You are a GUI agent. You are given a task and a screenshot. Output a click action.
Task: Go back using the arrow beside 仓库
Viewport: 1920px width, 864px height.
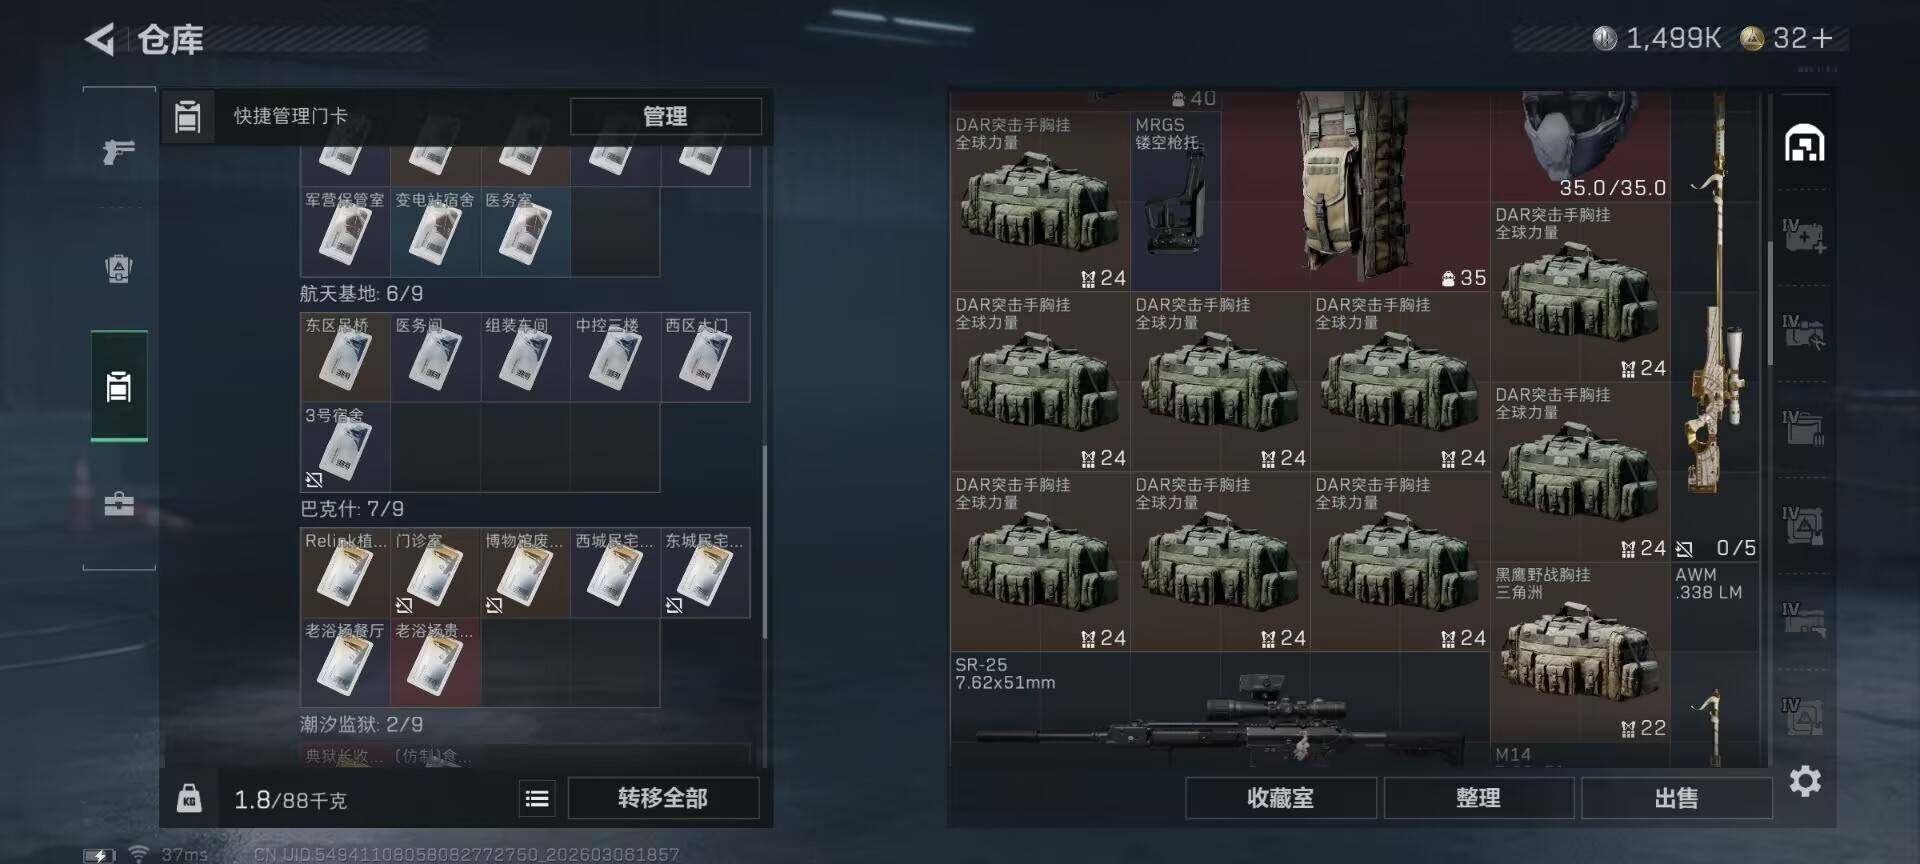100,39
